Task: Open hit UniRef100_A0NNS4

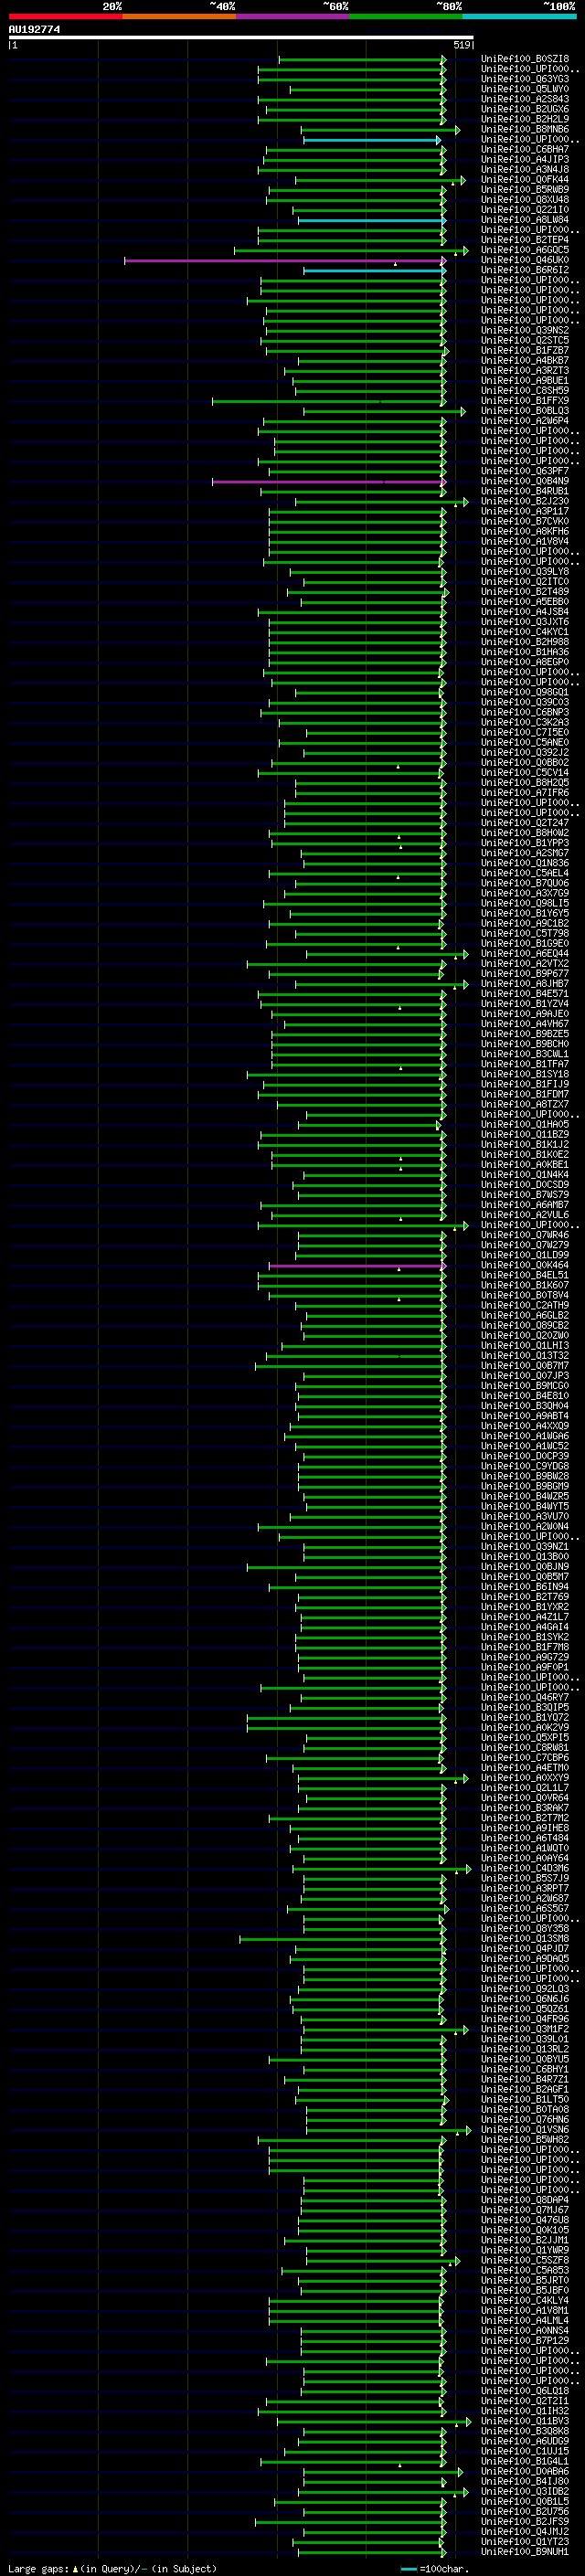Action: coord(525,2330)
